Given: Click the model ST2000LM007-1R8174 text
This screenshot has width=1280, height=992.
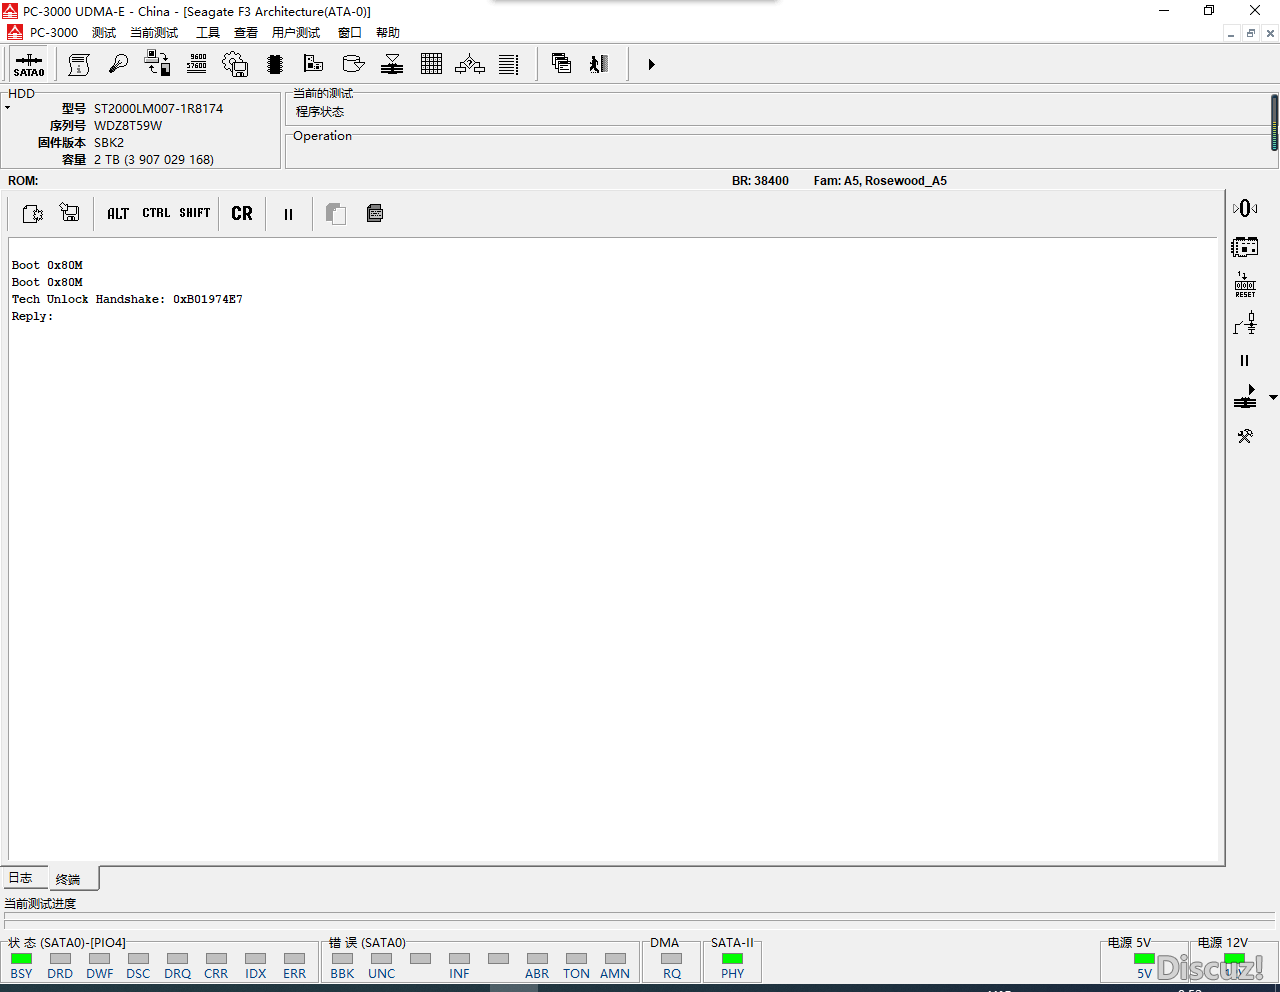Looking at the screenshot, I should pos(158,109).
